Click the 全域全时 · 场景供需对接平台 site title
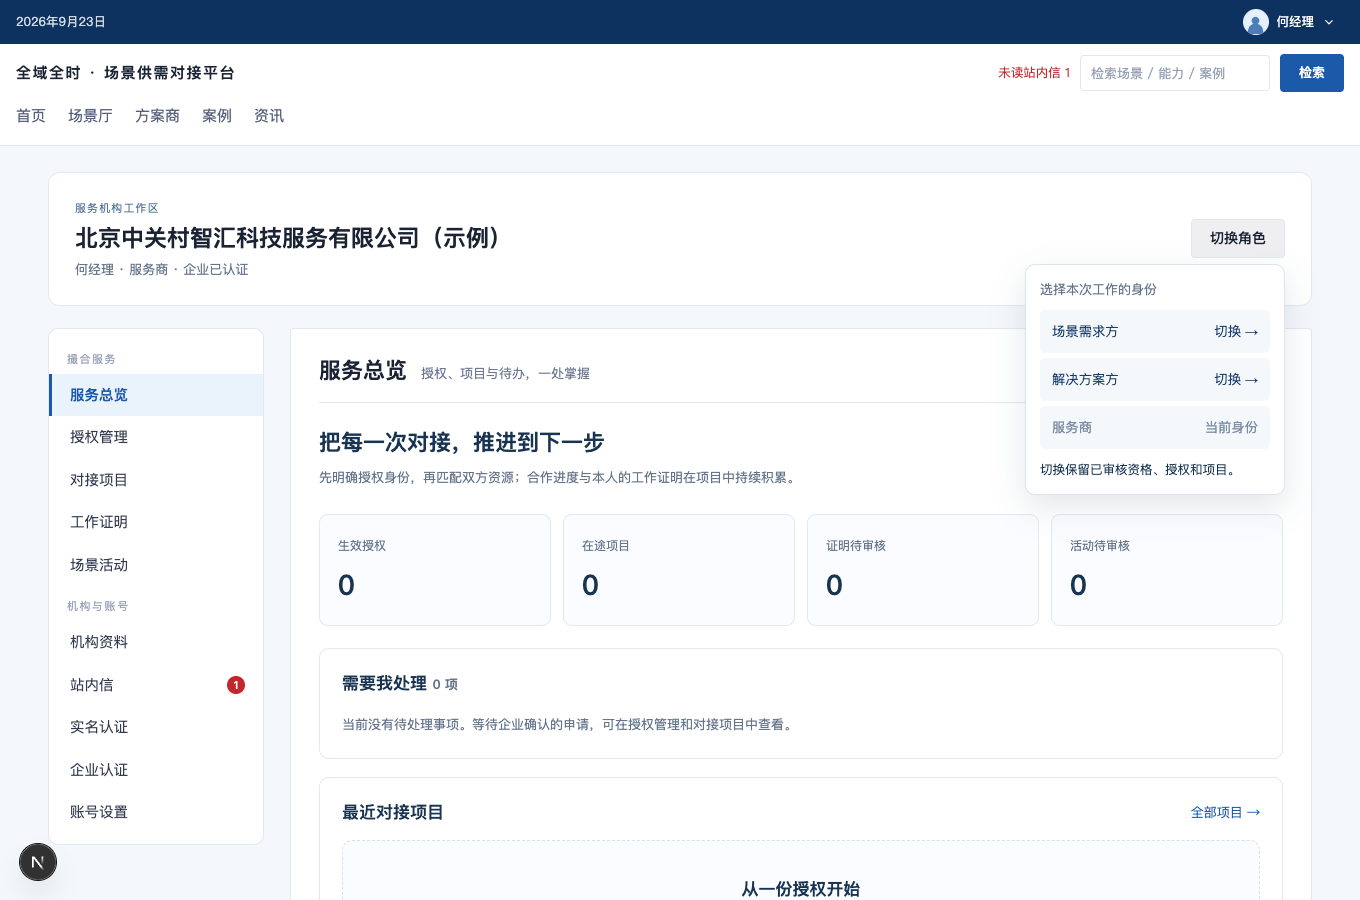This screenshot has height=900, width=1360. click(125, 73)
